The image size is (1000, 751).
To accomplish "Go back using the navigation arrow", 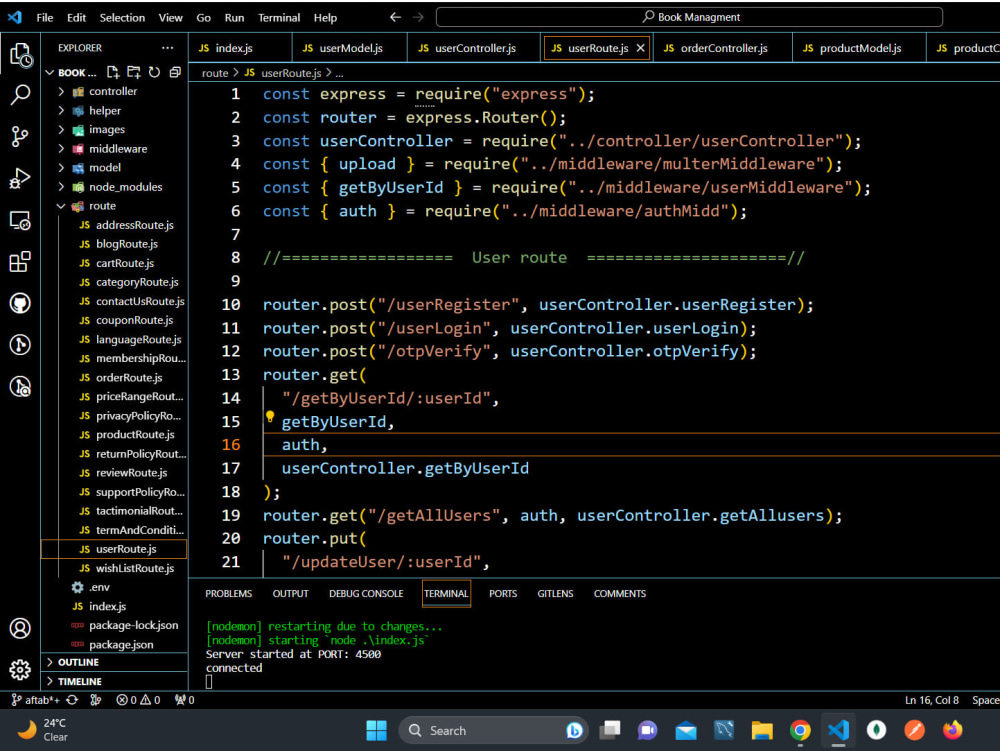I will [395, 17].
